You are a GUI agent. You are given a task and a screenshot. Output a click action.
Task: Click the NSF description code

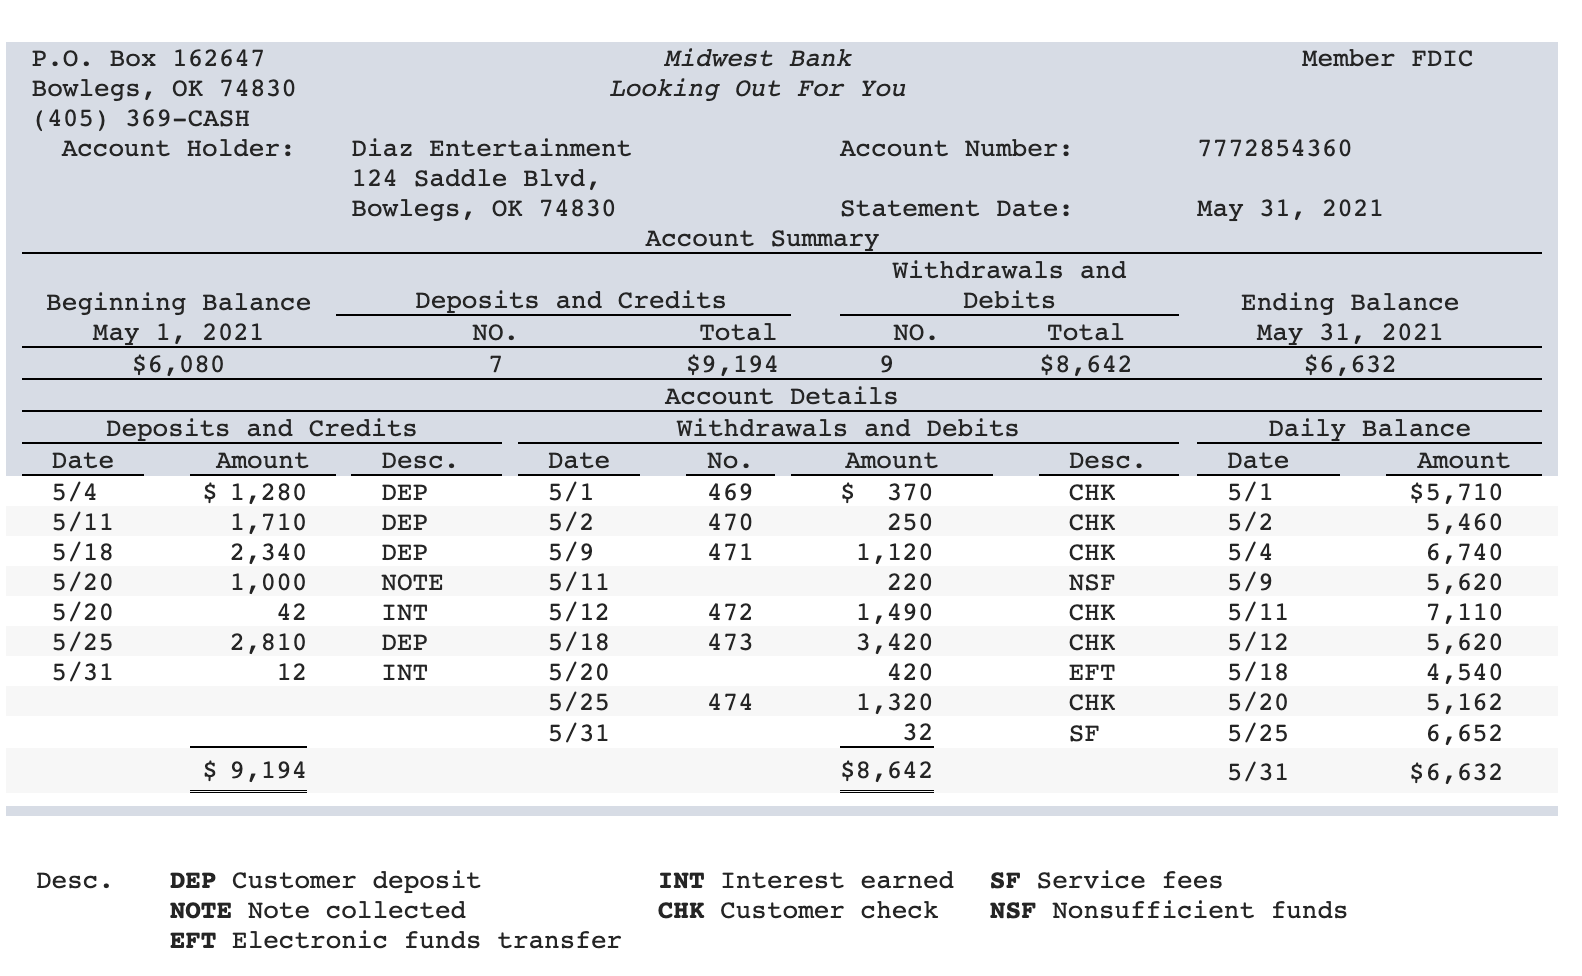[1092, 583]
